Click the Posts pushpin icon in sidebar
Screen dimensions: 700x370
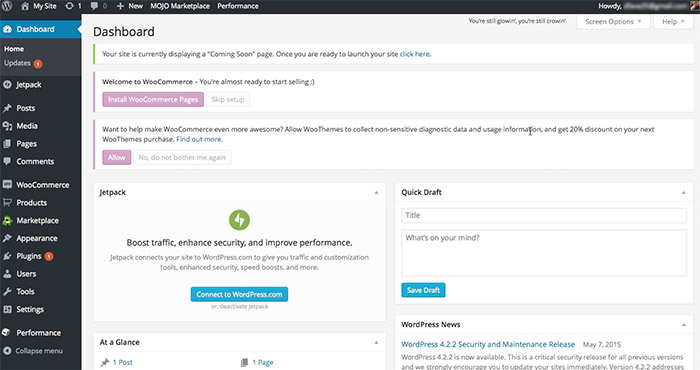tap(7, 108)
